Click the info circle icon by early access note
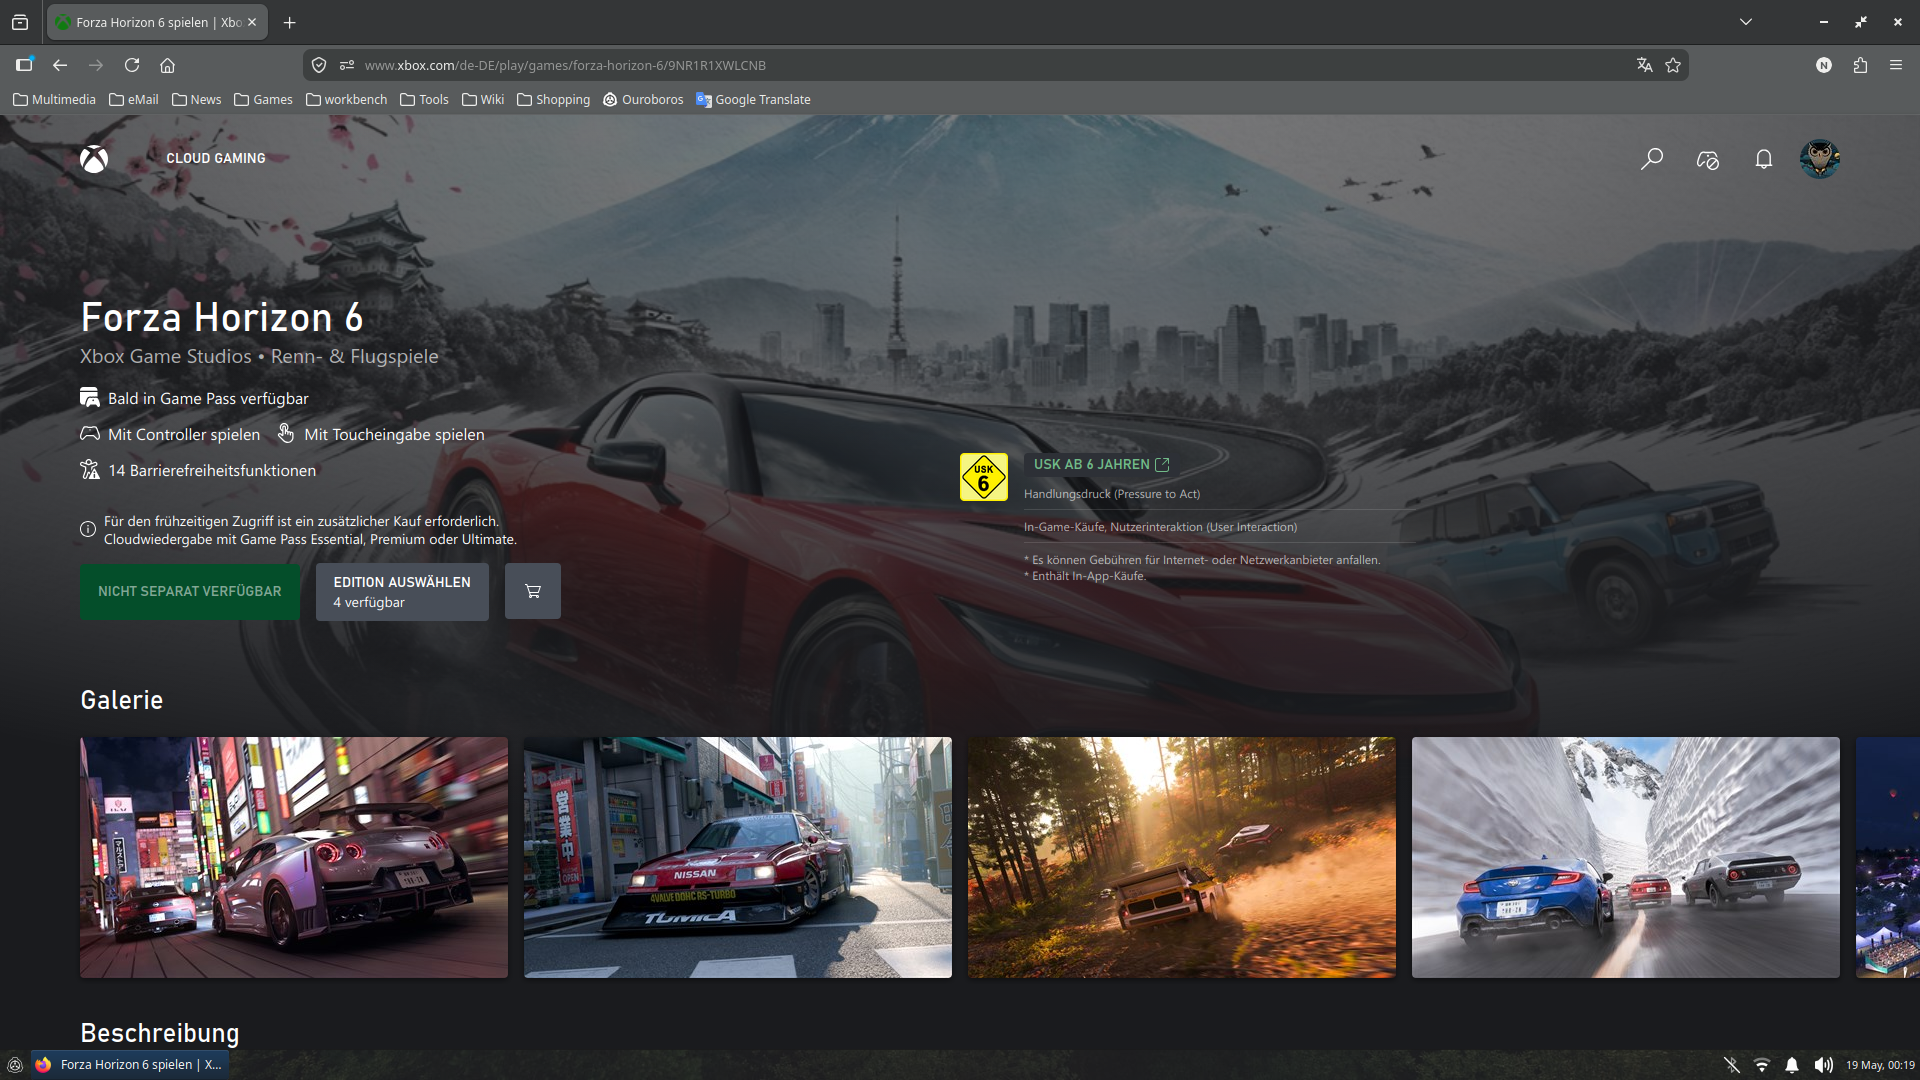Viewport: 1920px width, 1080px height. (88, 529)
